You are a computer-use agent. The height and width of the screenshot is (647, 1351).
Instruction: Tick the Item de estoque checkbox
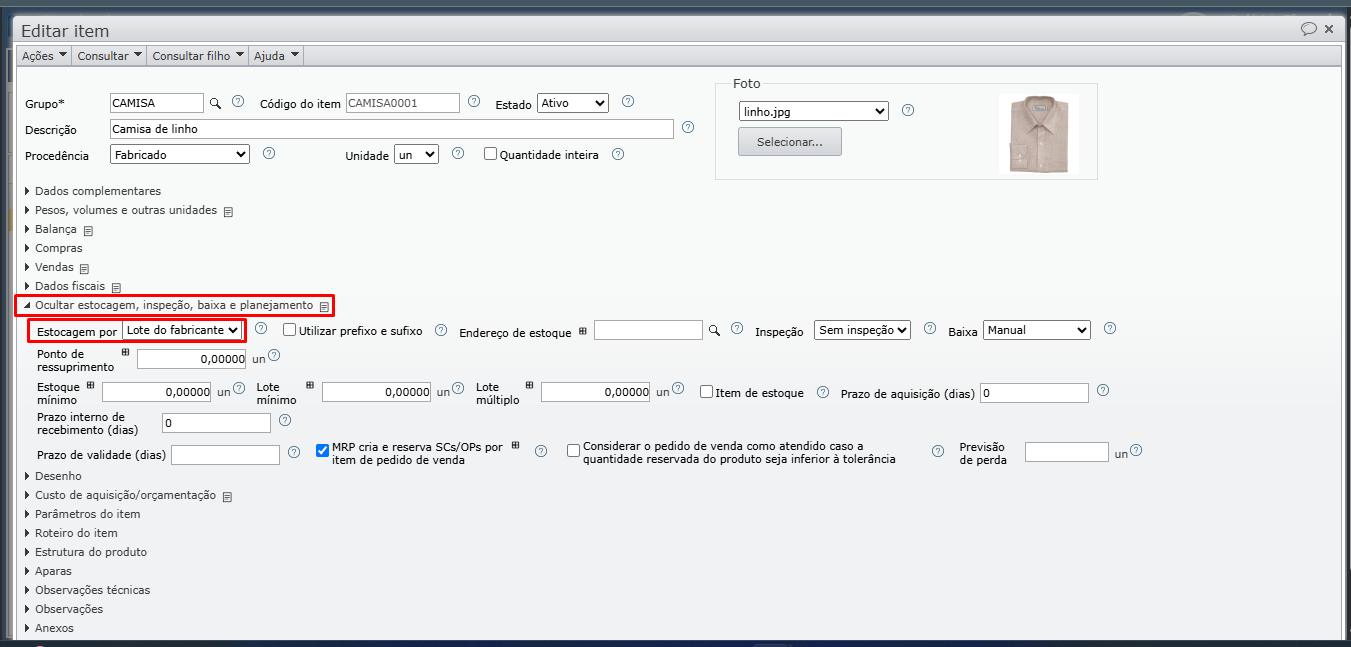pos(706,392)
